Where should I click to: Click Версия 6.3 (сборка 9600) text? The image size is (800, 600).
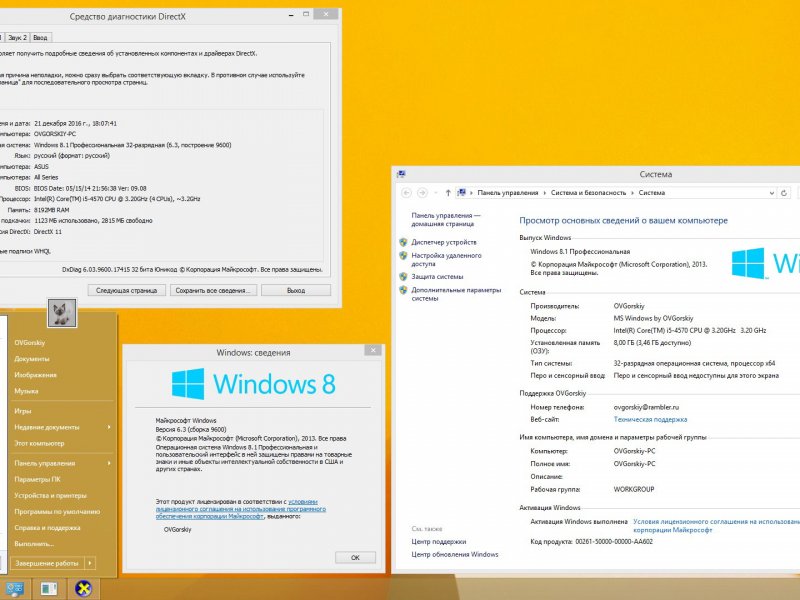tap(191, 430)
